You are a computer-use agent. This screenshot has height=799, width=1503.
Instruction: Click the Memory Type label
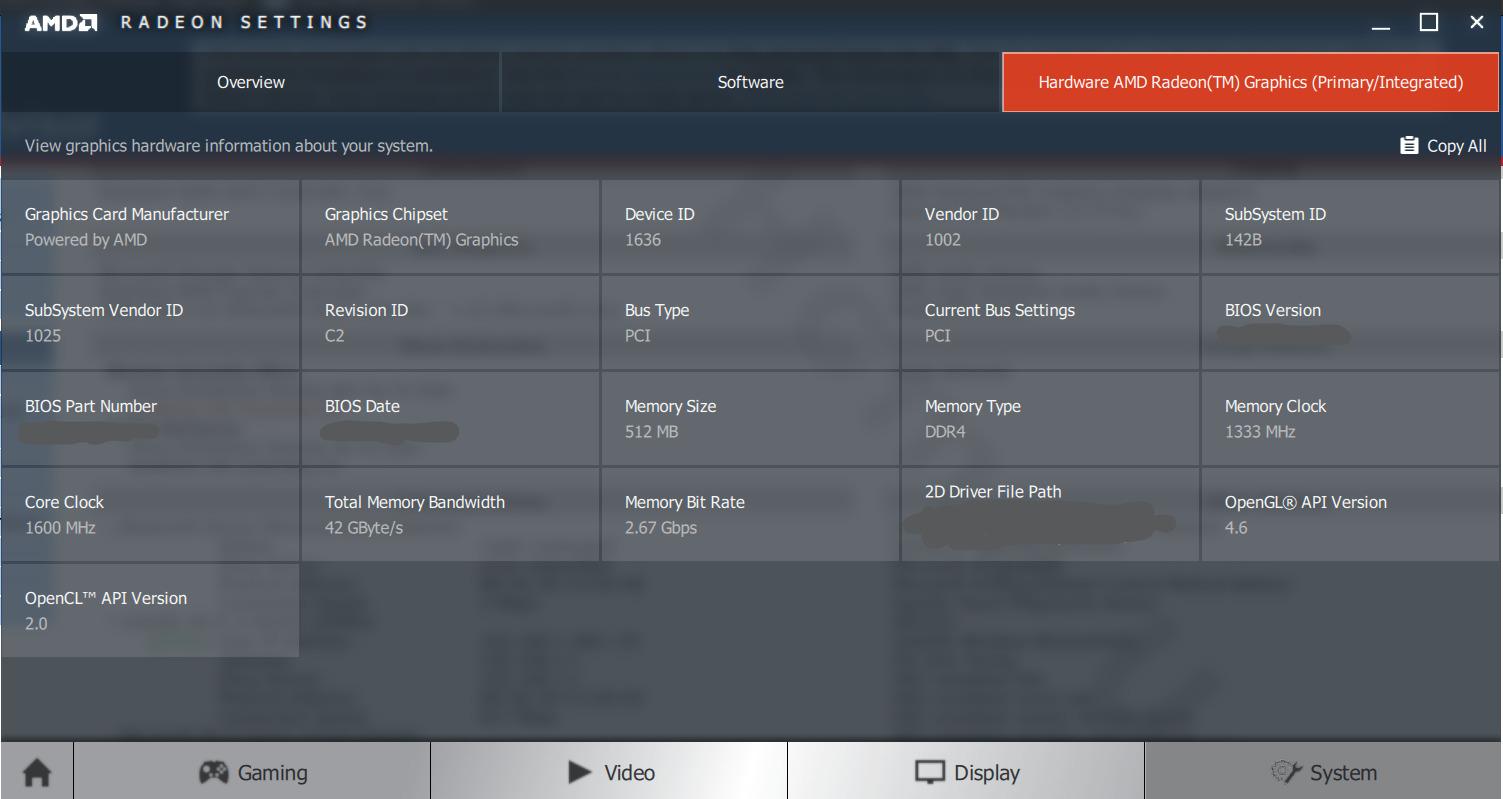(973, 406)
